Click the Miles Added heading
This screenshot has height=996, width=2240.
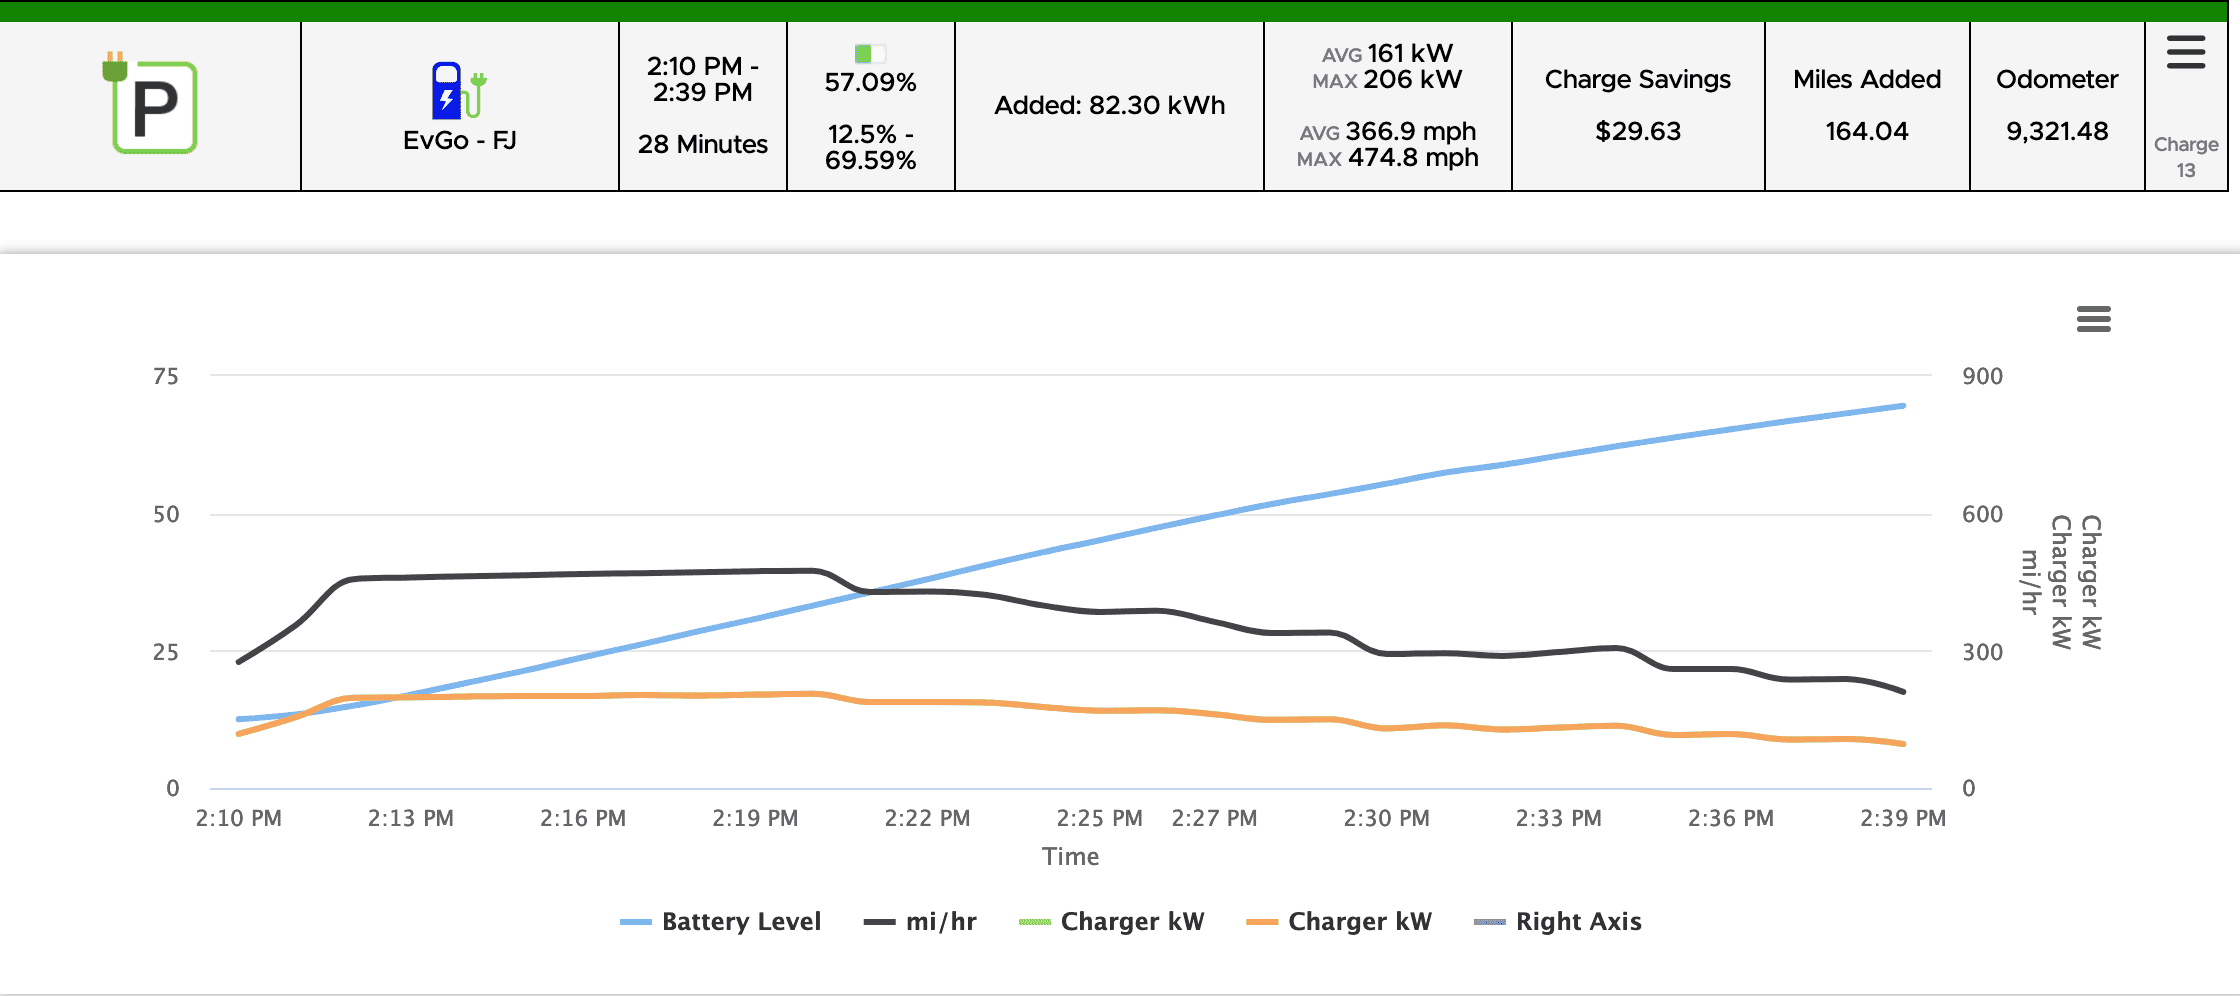[1866, 79]
